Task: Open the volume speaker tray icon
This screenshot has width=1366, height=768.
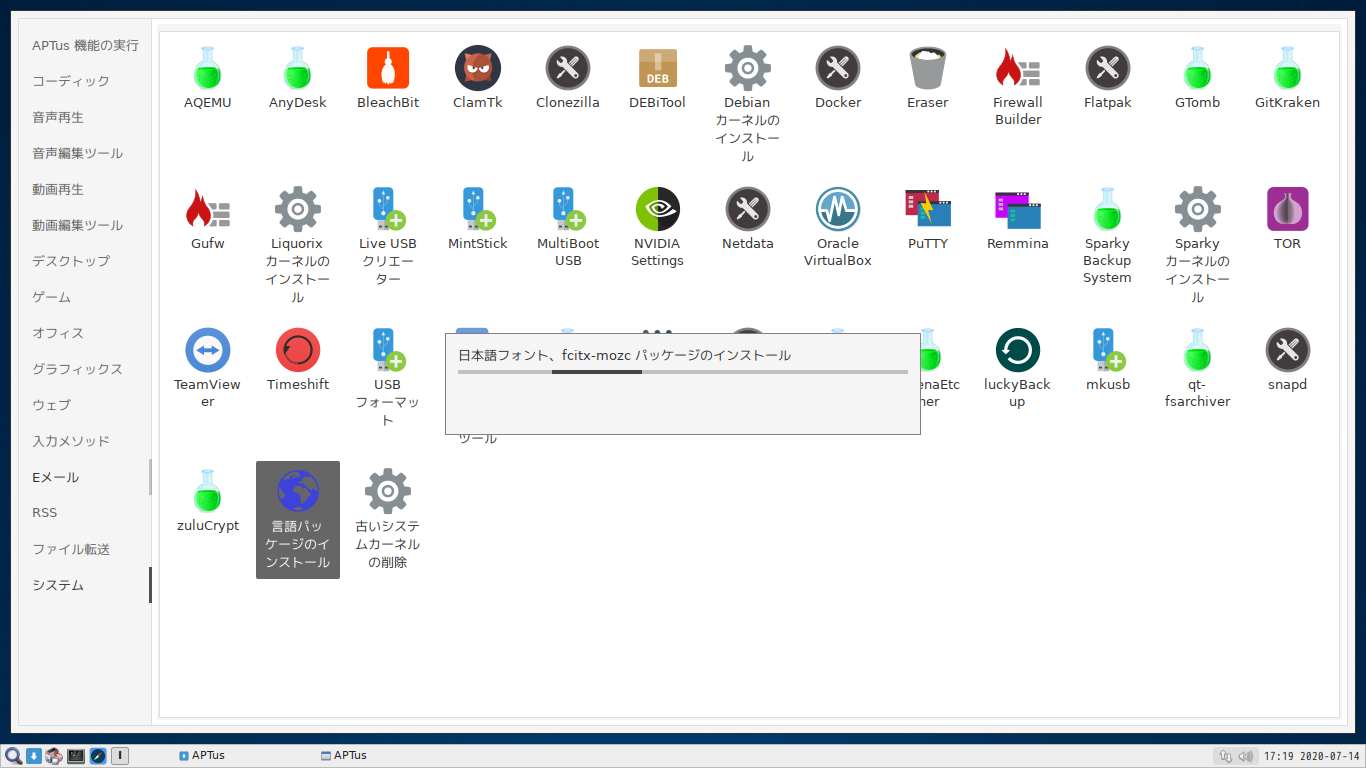Action: (x=1245, y=756)
